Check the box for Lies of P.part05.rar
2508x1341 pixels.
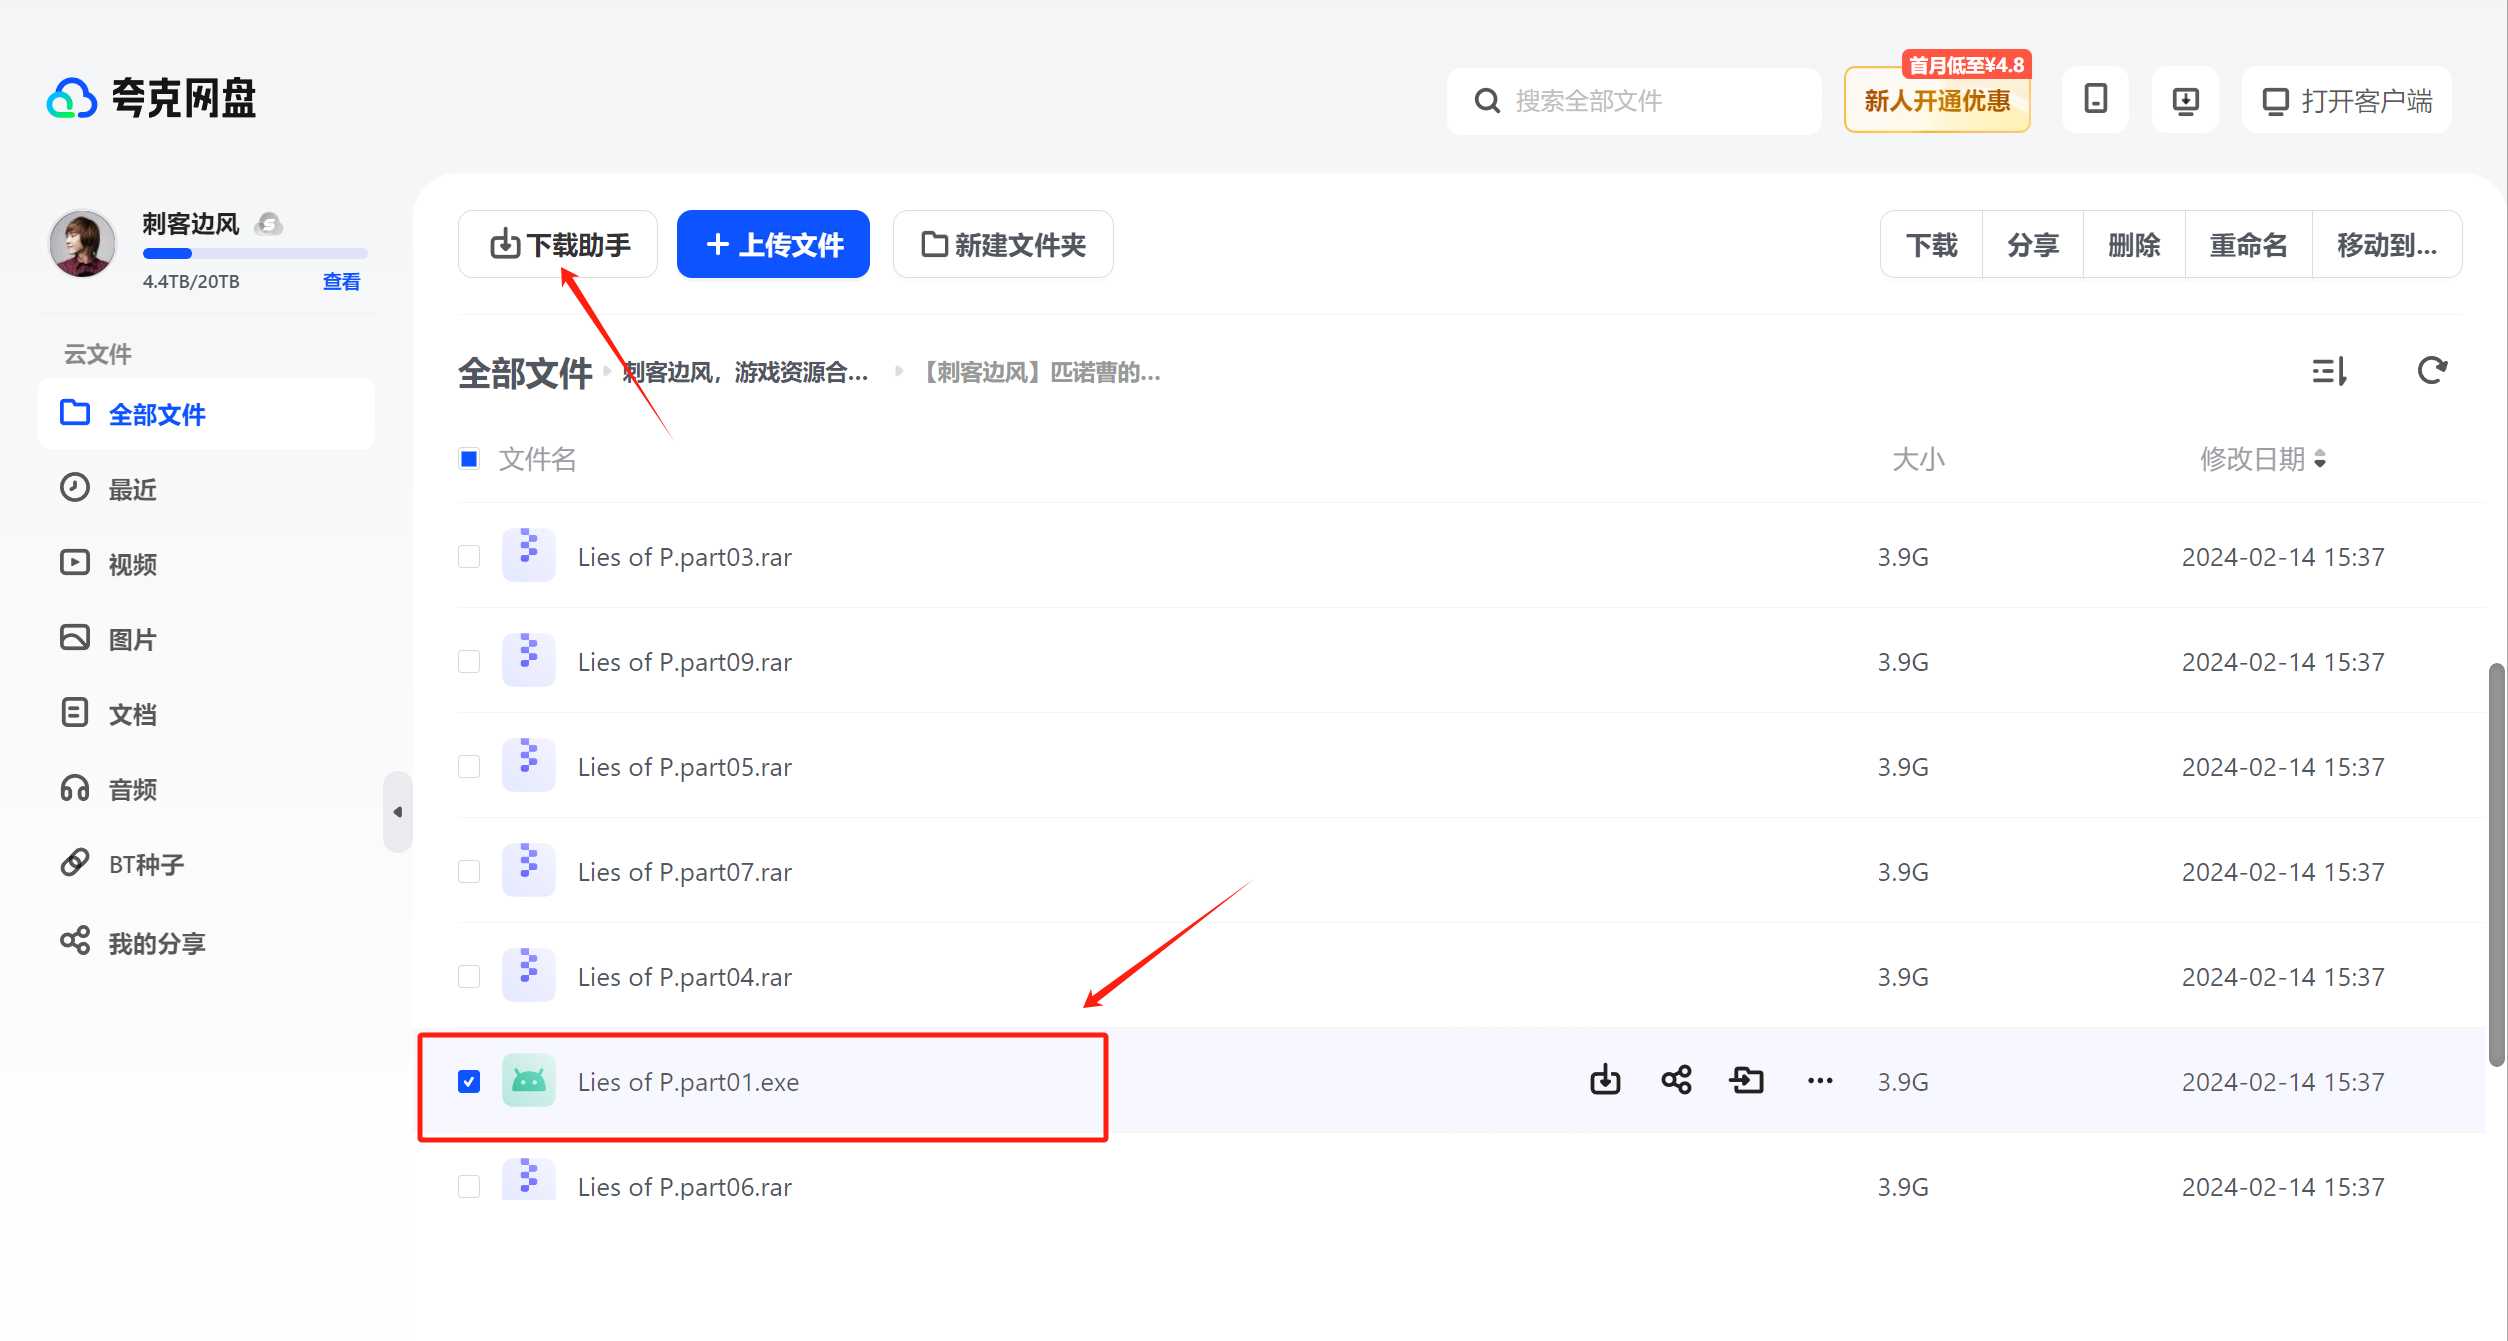(469, 766)
